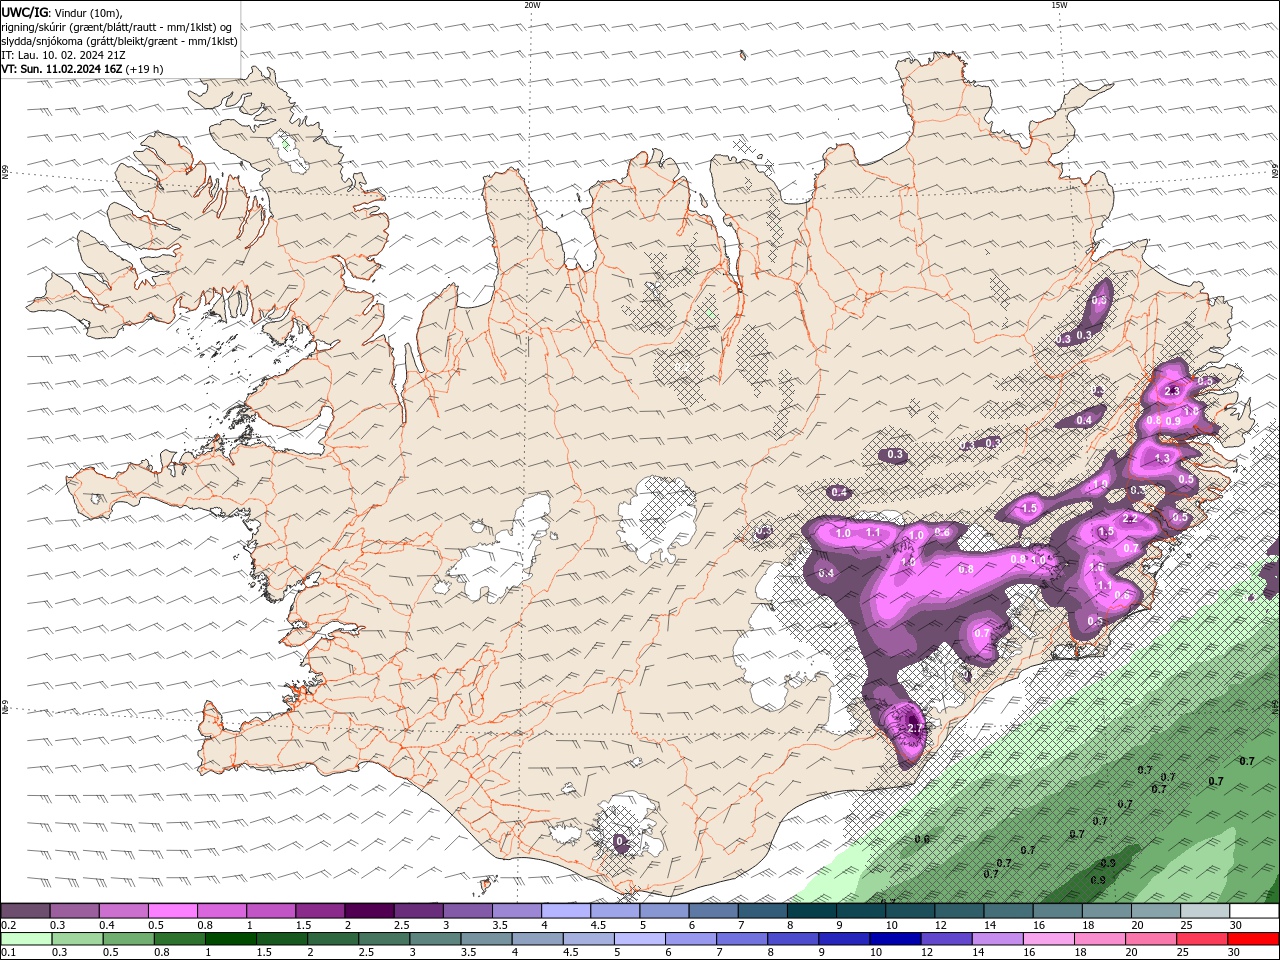Click the '0.1' legend label

pos(9,953)
